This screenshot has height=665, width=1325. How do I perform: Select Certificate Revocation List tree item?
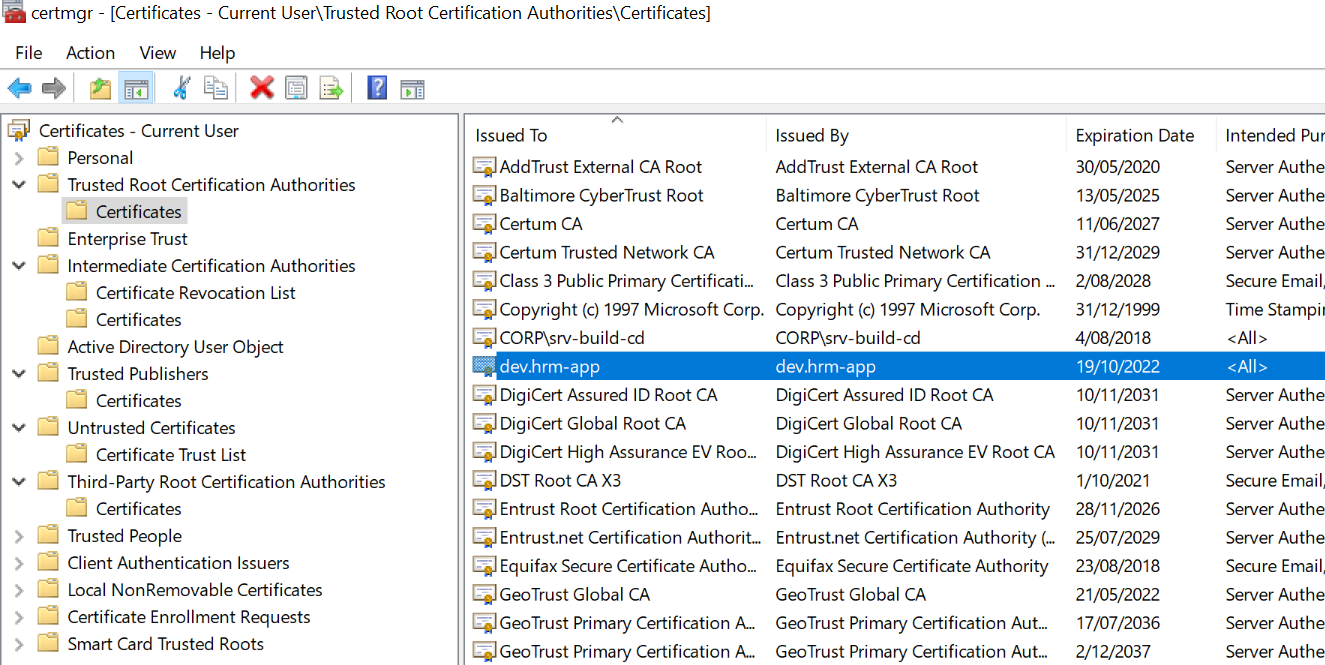[196, 293]
